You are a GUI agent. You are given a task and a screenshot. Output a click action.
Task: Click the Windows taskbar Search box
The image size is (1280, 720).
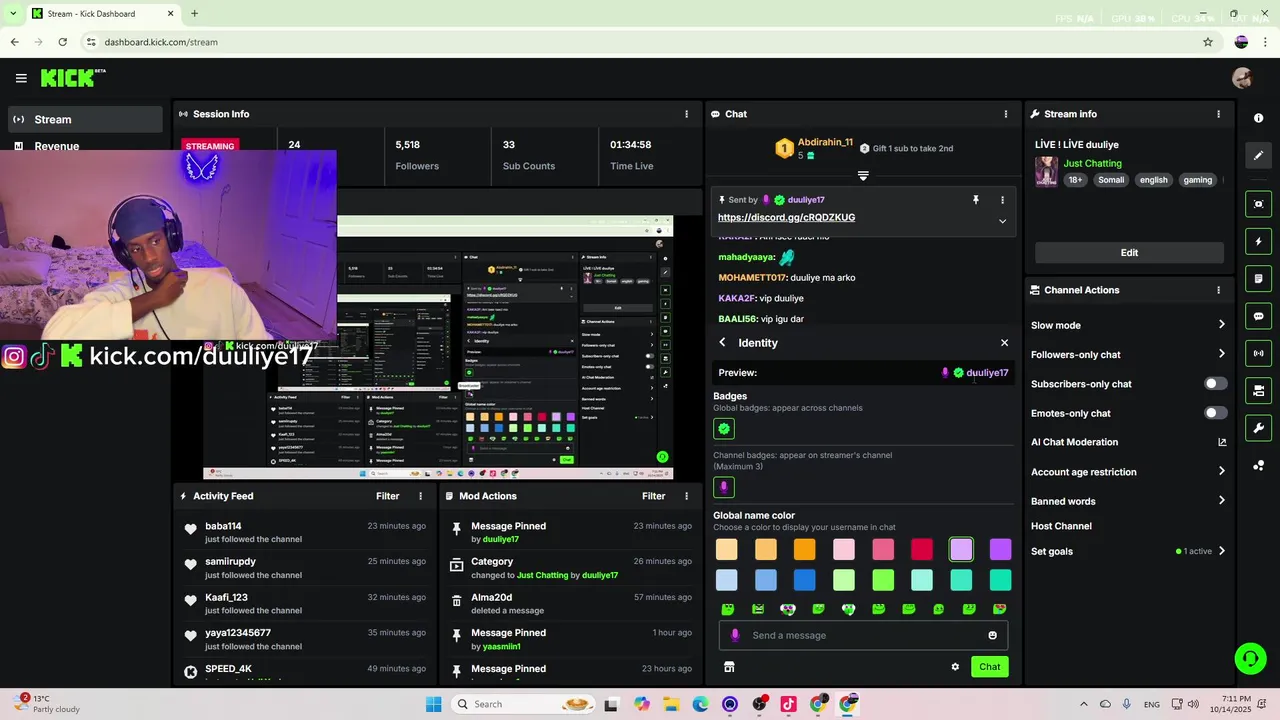(522, 704)
